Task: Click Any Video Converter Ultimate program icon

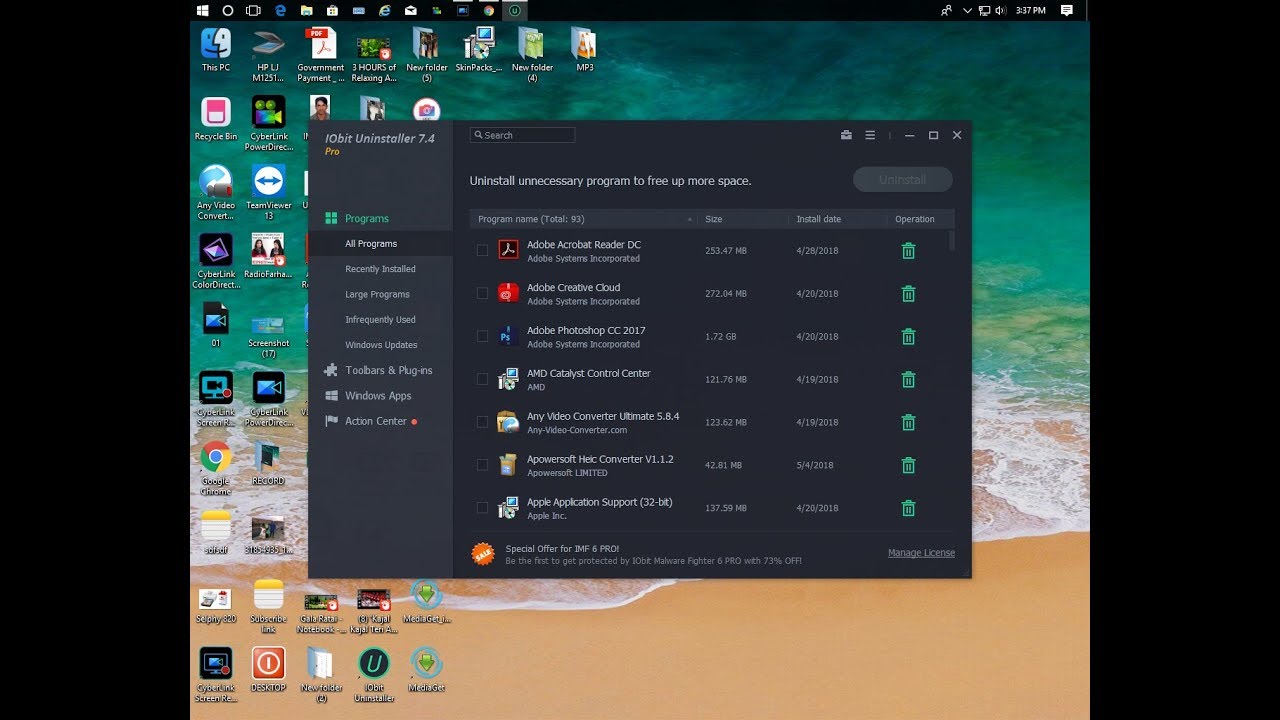Action: click(508, 422)
